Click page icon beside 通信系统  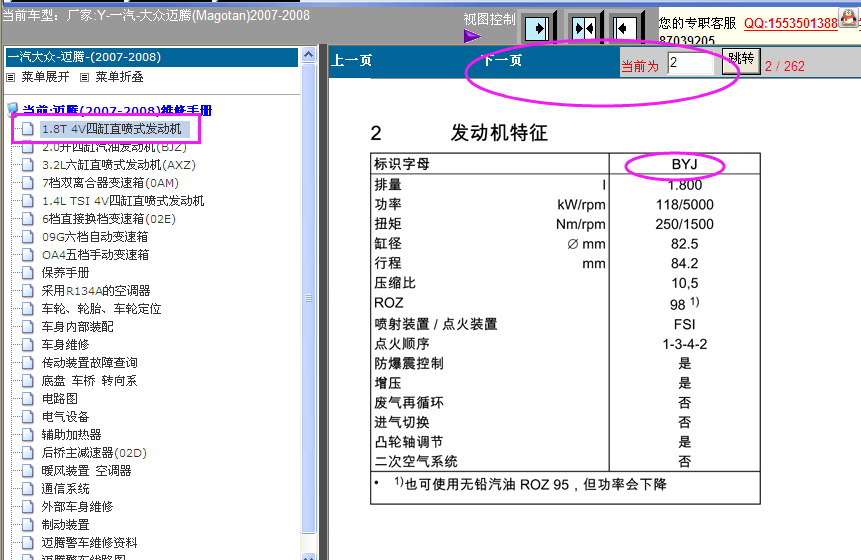pos(27,489)
